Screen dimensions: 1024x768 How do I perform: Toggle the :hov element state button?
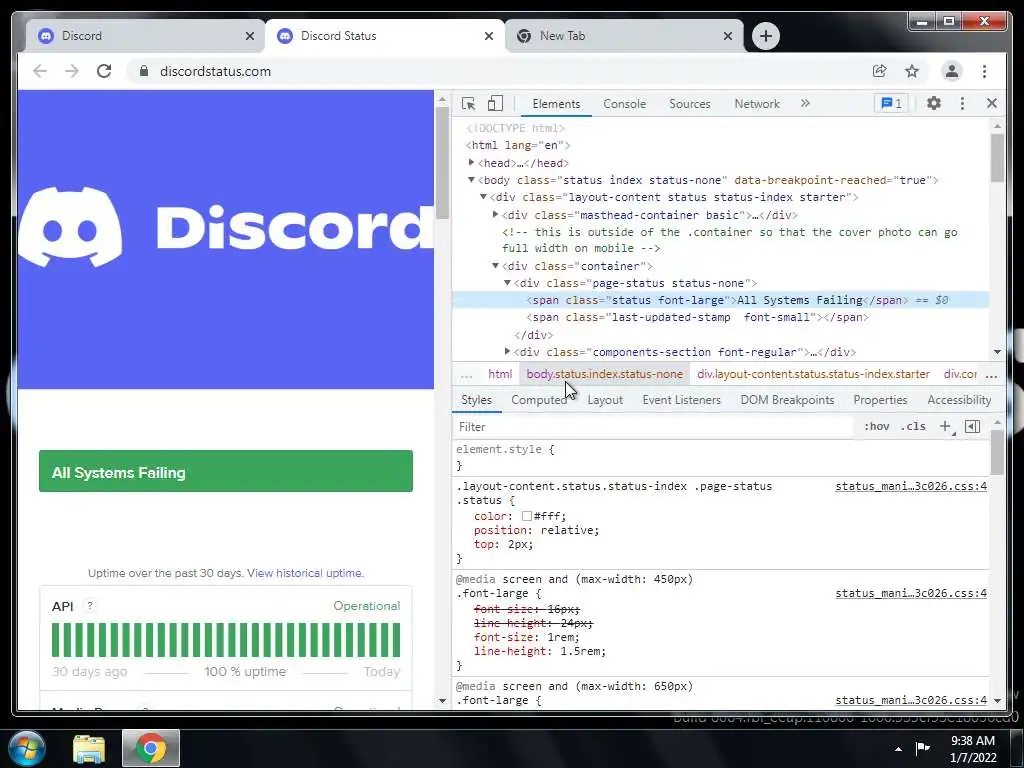click(x=876, y=426)
